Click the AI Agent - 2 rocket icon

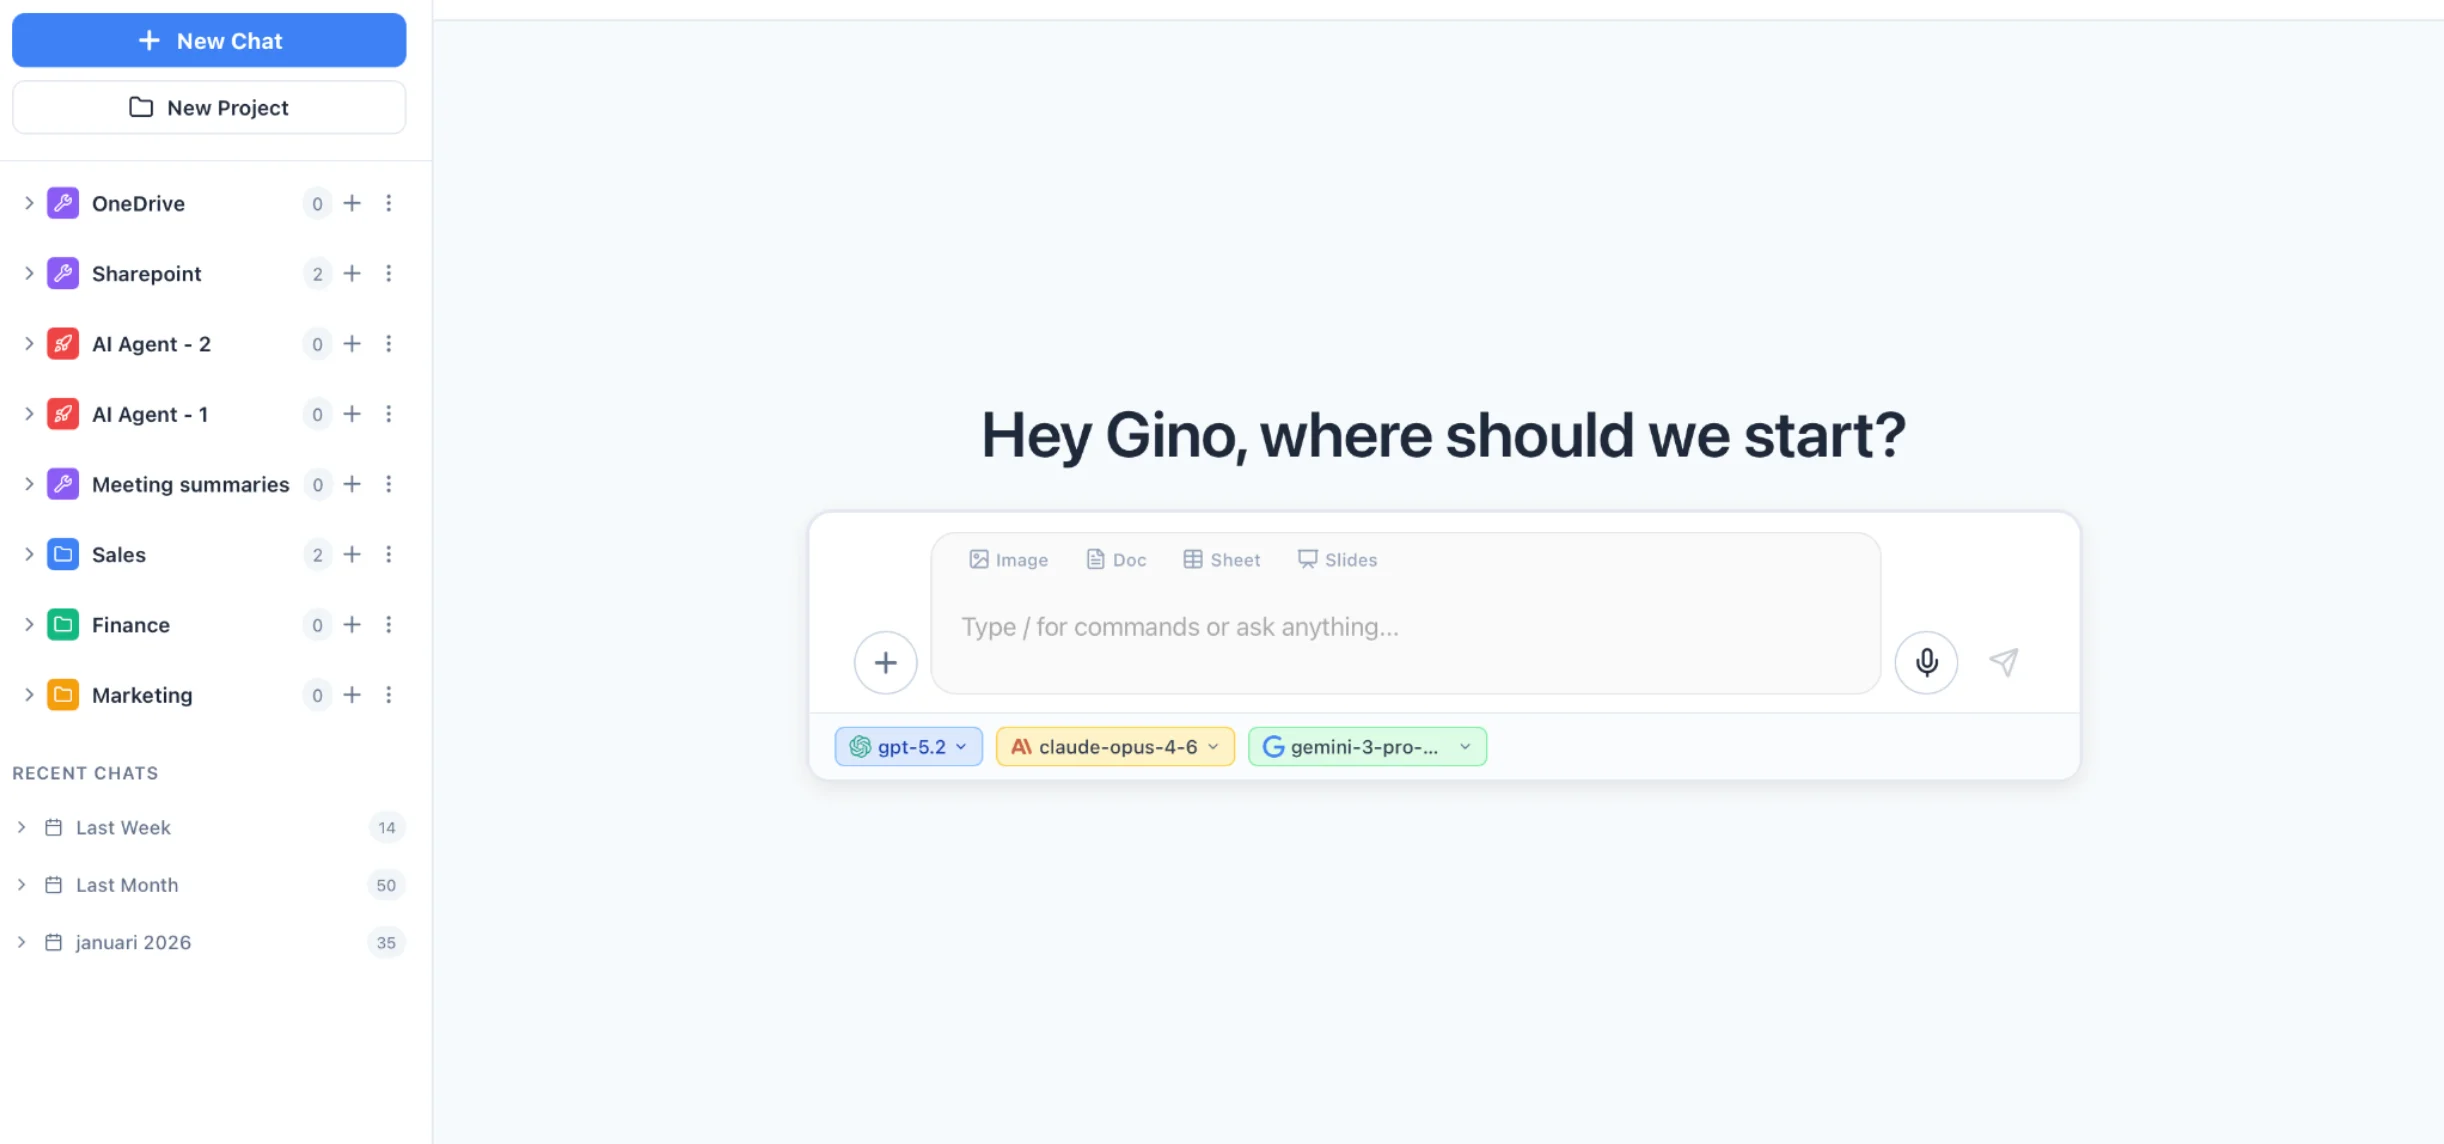pyautogui.click(x=63, y=344)
